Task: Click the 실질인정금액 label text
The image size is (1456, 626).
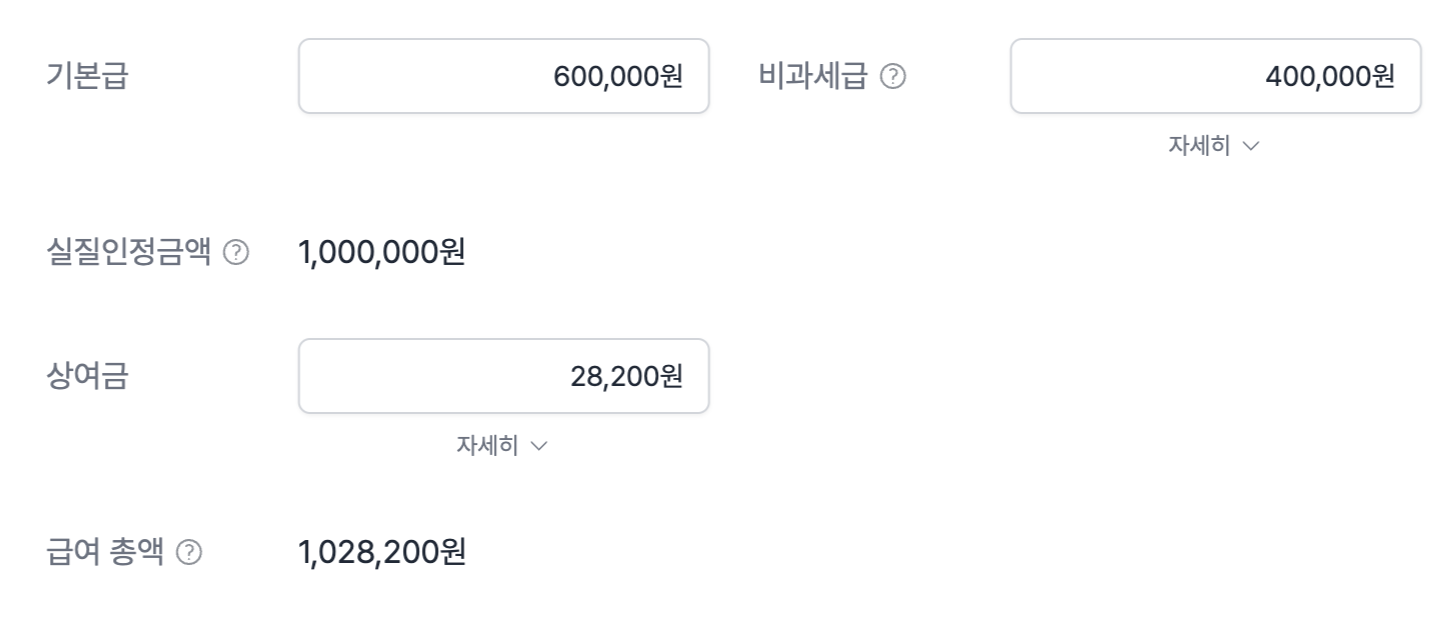Action: 129,253
